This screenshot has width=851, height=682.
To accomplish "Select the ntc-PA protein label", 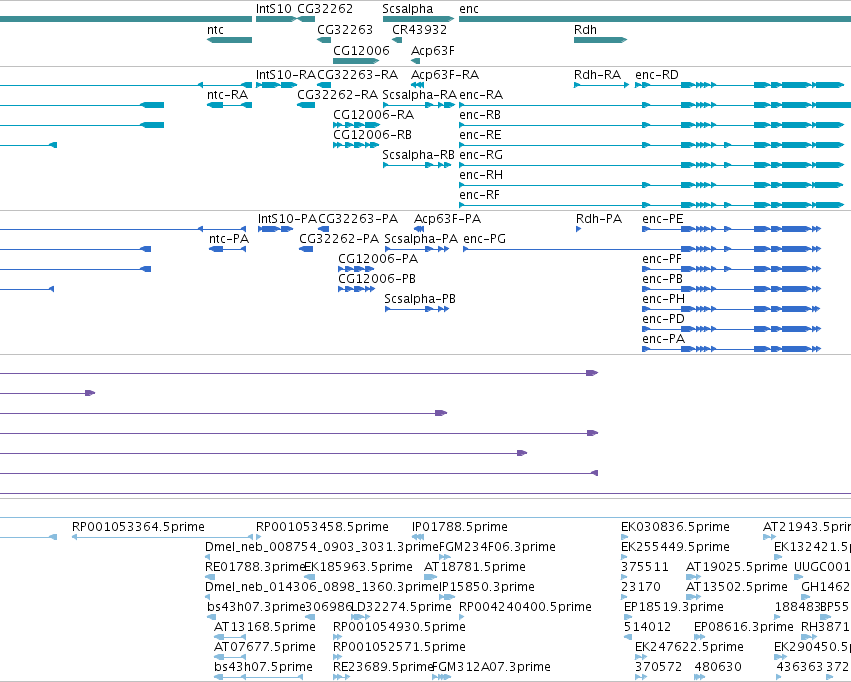I will (x=229, y=239).
